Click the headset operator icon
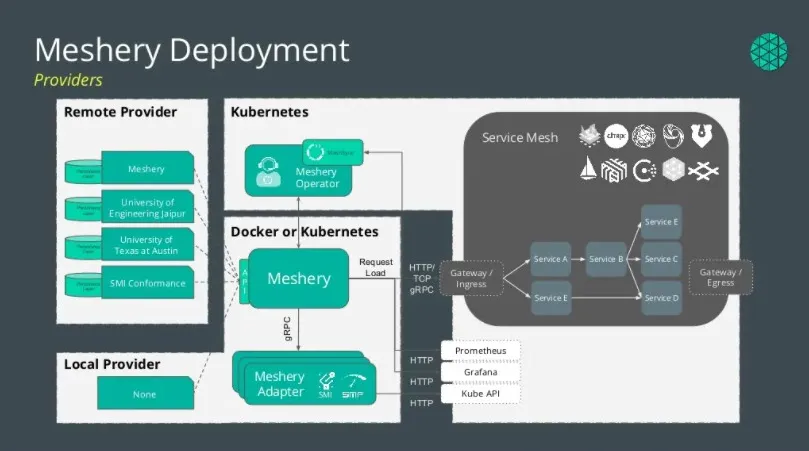Viewport: 809px width, 451px height. (268, 172)
